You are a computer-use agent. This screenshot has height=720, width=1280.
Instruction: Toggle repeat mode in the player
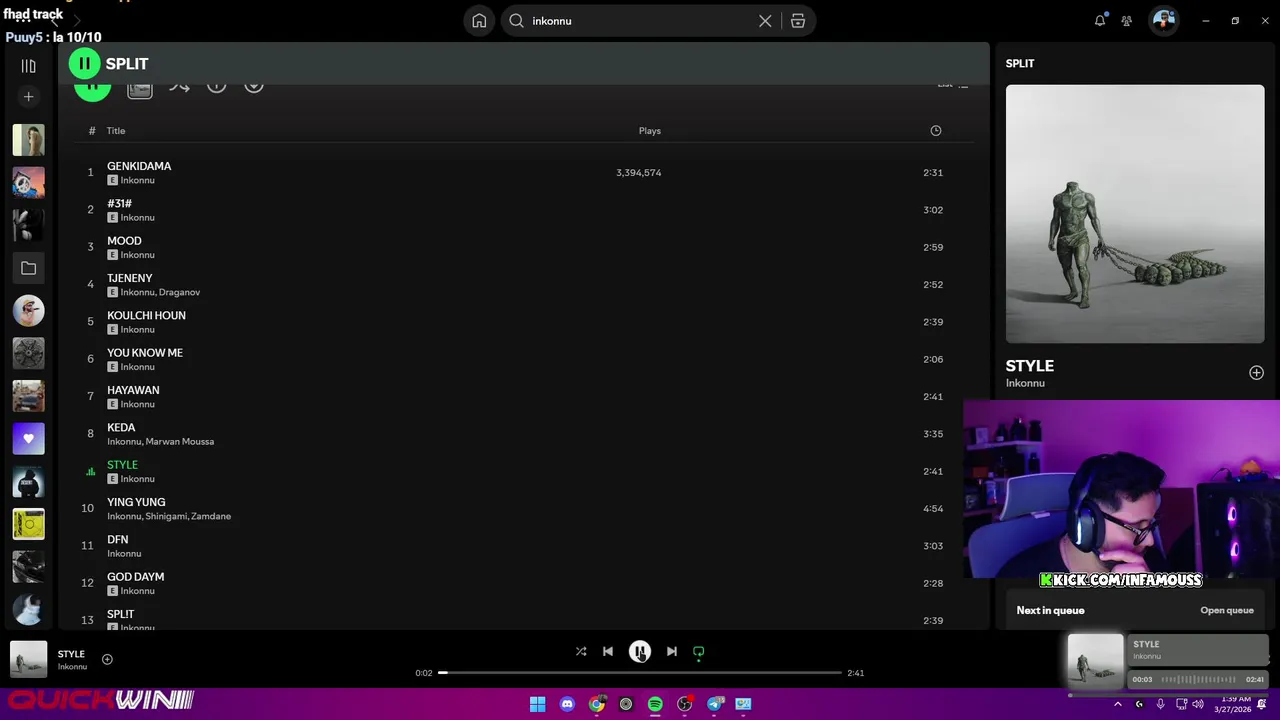[699, 651]
